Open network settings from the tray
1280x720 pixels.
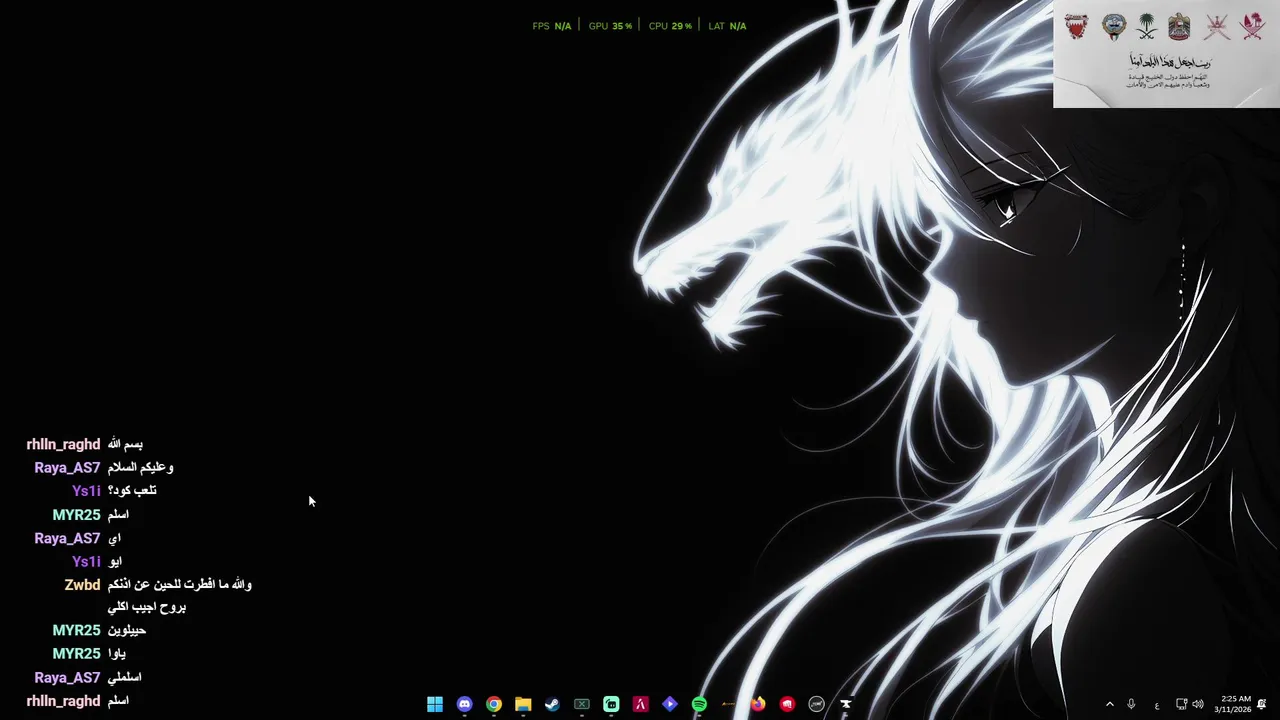click(1181, 704)
